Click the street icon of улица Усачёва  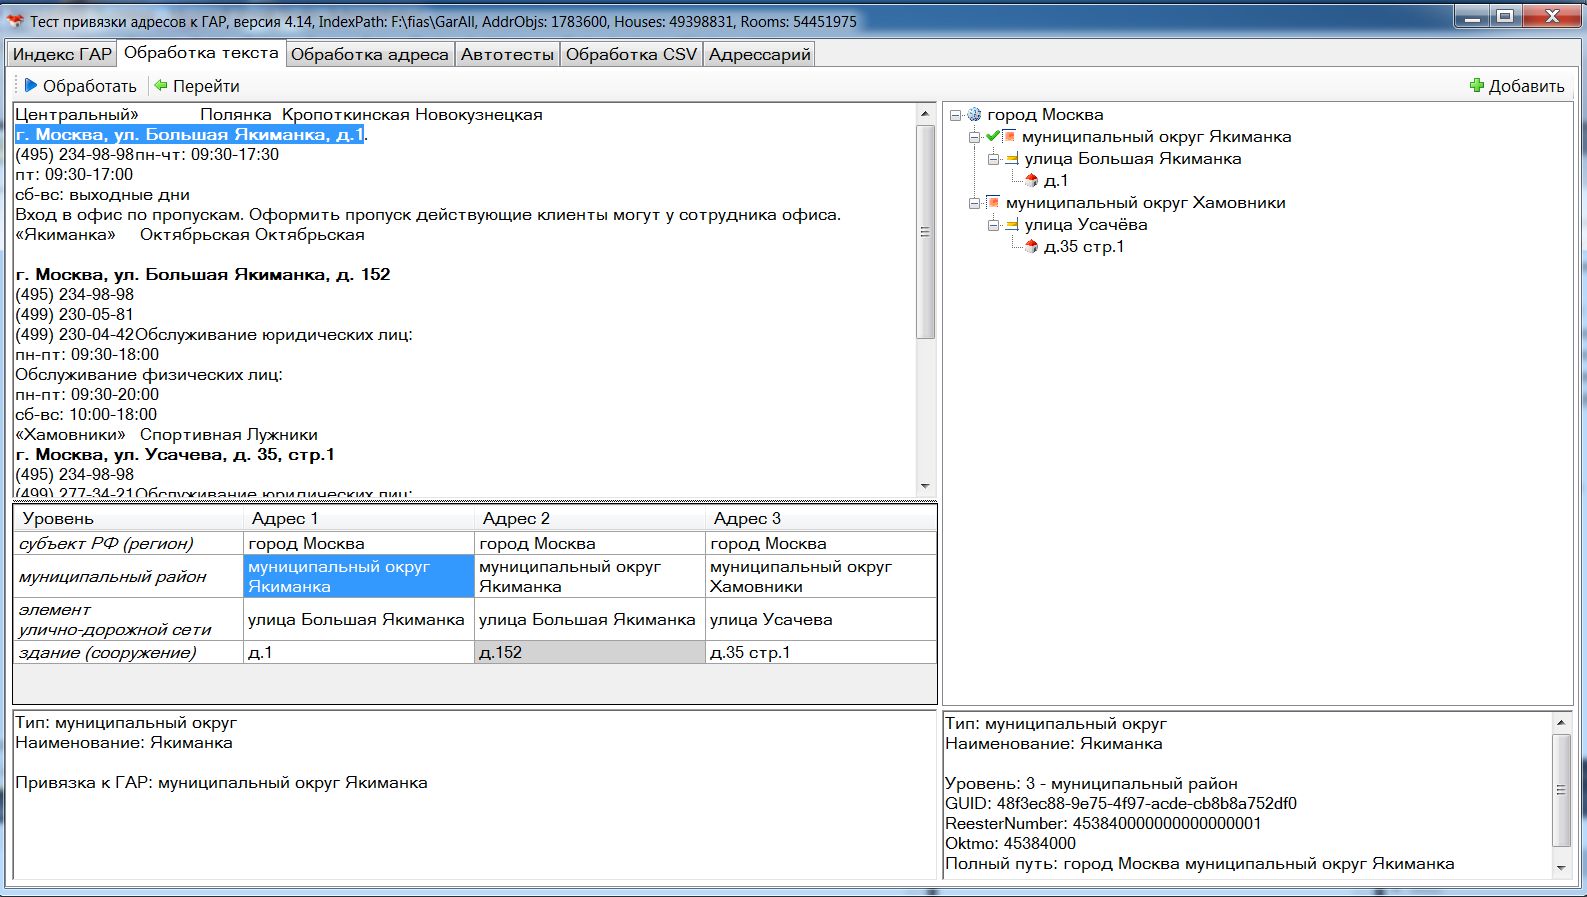coord(1012,225)
